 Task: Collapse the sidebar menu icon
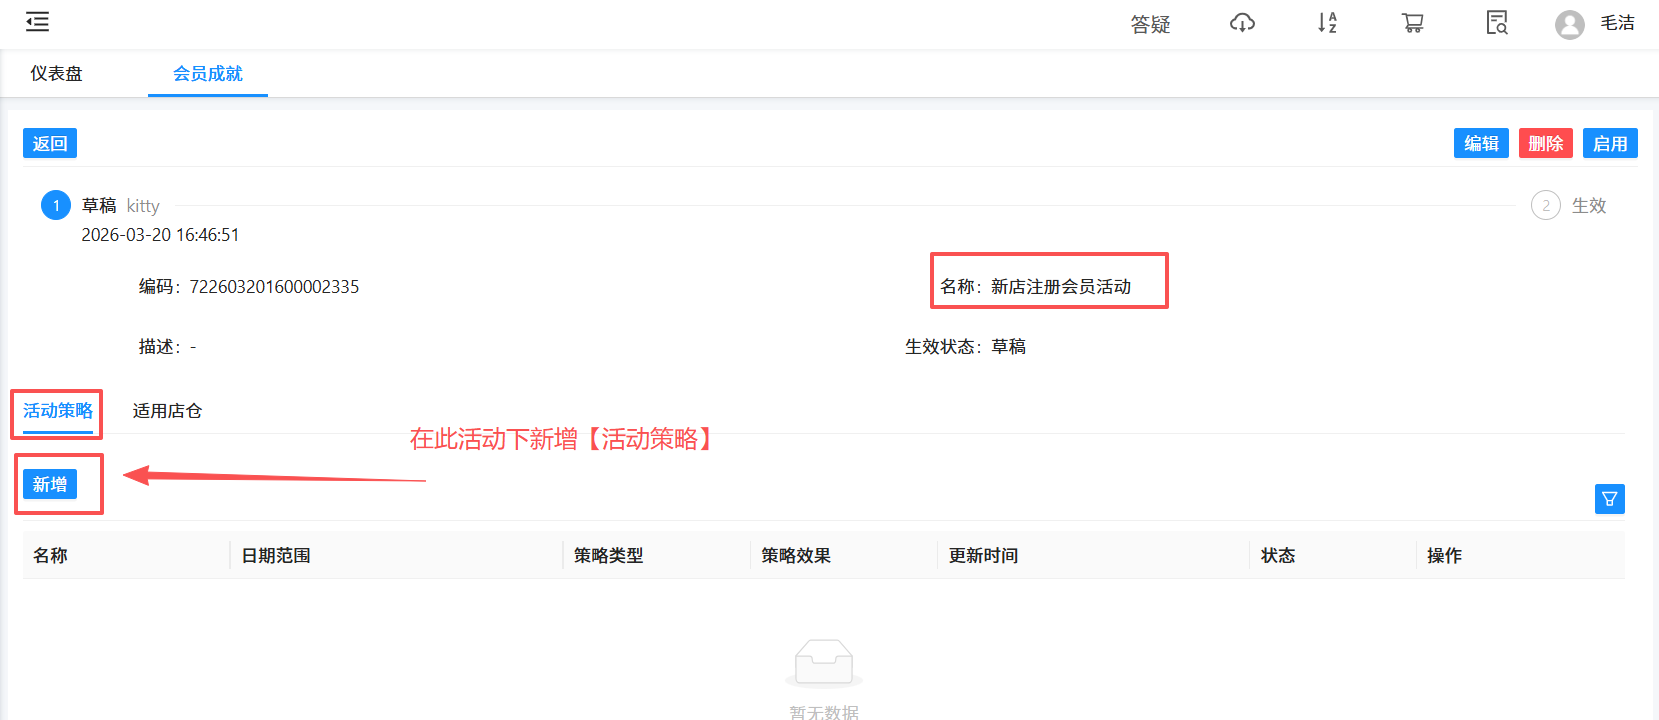(x=38, y=22)
